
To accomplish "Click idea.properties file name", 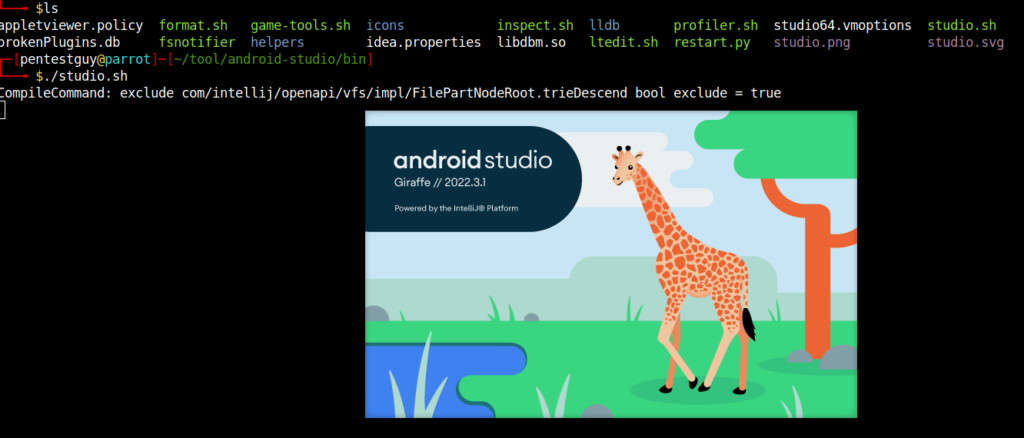I will tap(424, 43).
